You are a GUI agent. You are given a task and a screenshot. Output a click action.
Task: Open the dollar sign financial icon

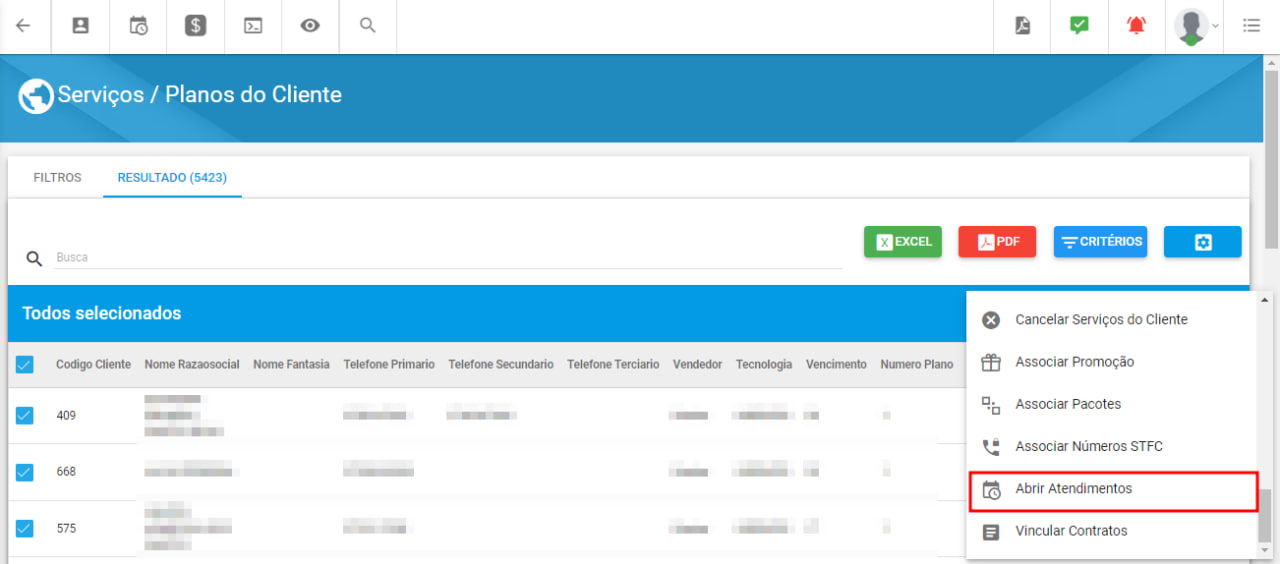coord(196,26)
